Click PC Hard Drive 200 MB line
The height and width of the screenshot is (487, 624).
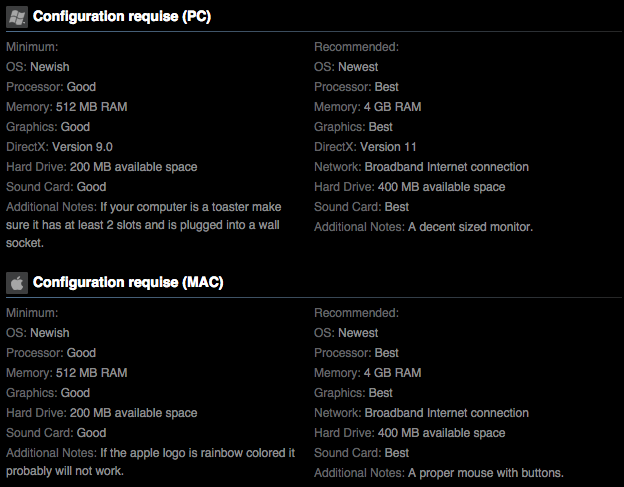pos(101,167)
